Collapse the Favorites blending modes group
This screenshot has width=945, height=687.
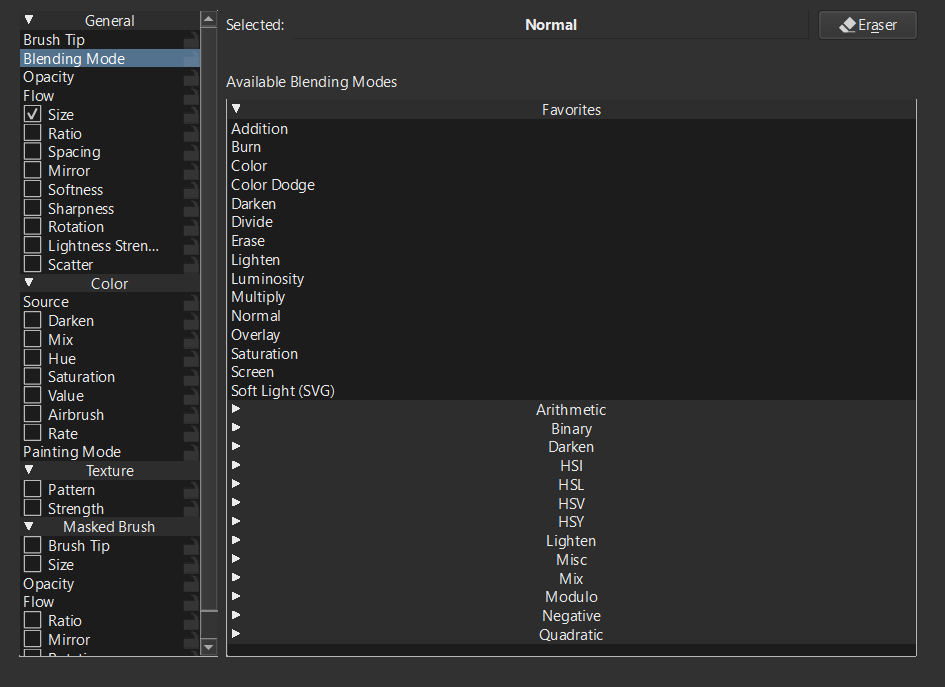[237, 109]
